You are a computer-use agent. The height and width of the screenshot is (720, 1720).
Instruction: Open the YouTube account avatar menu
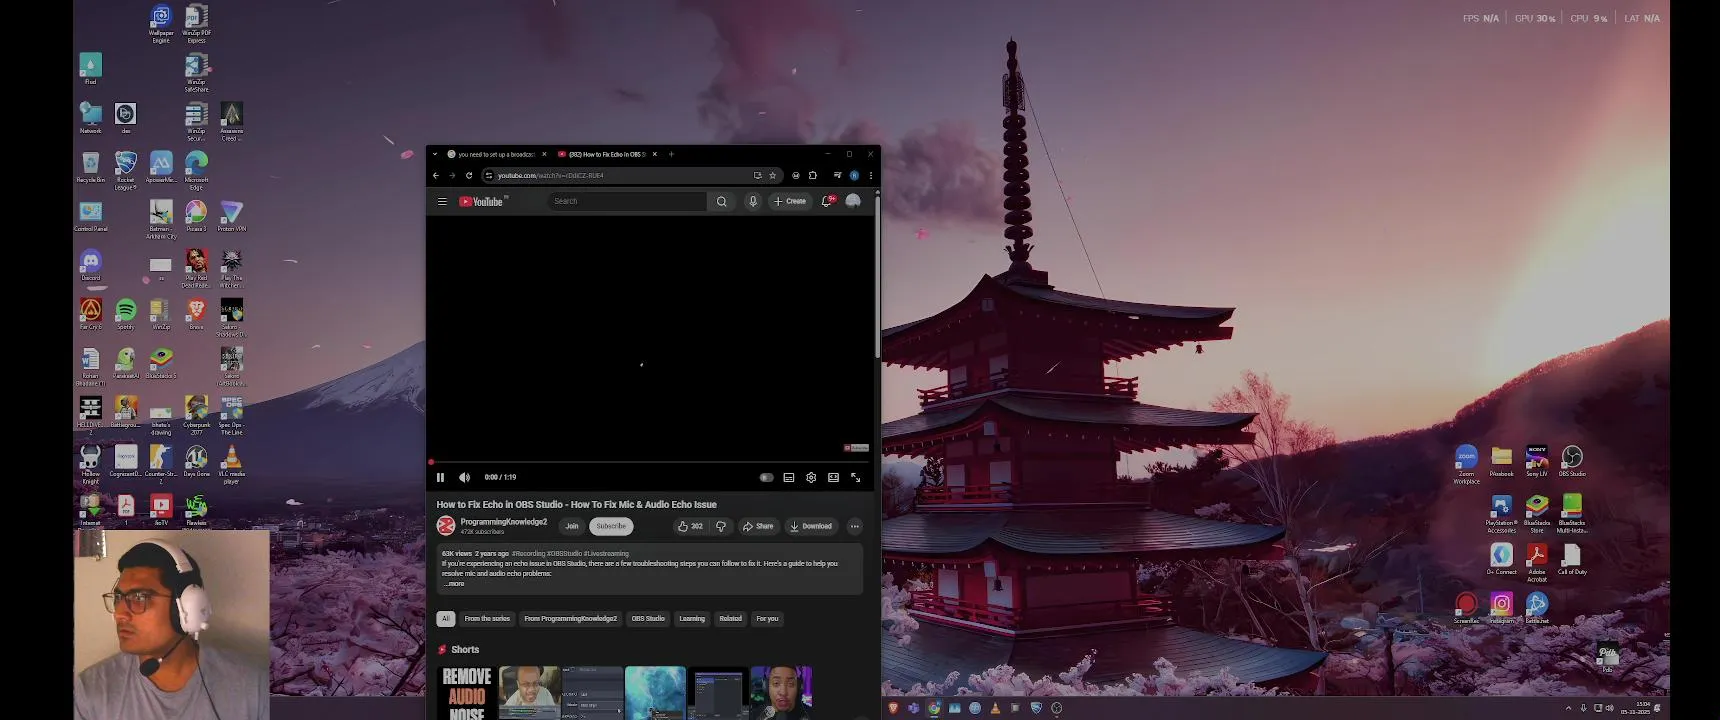853,201
